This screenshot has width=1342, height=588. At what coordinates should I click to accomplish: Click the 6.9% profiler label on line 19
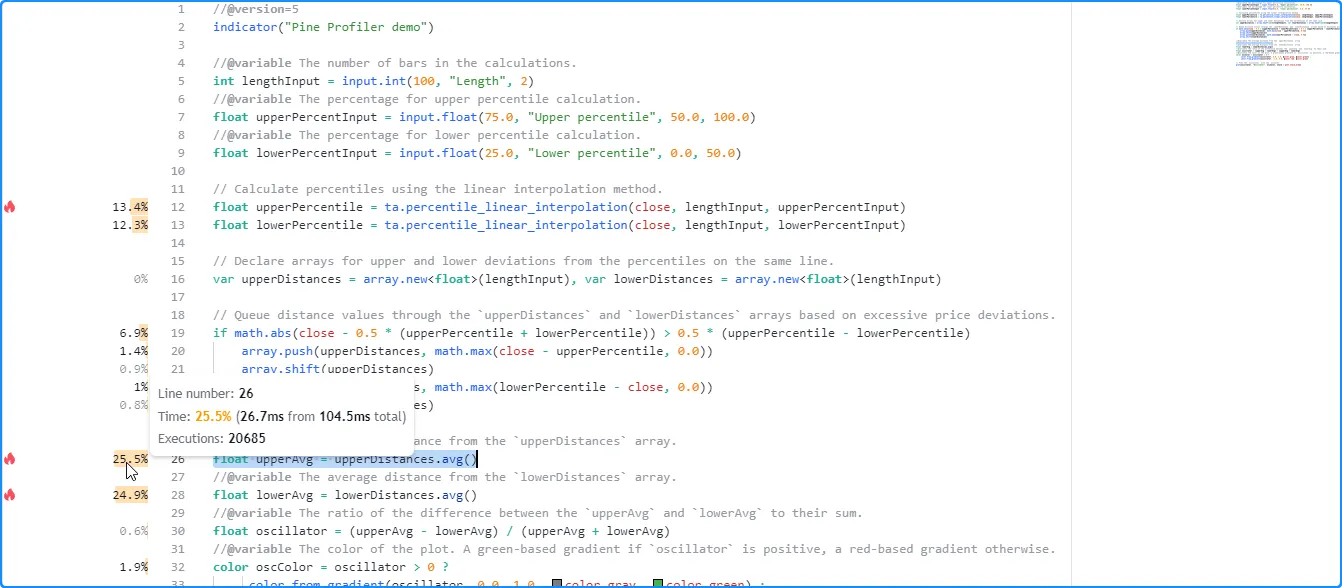pos(133,333)
